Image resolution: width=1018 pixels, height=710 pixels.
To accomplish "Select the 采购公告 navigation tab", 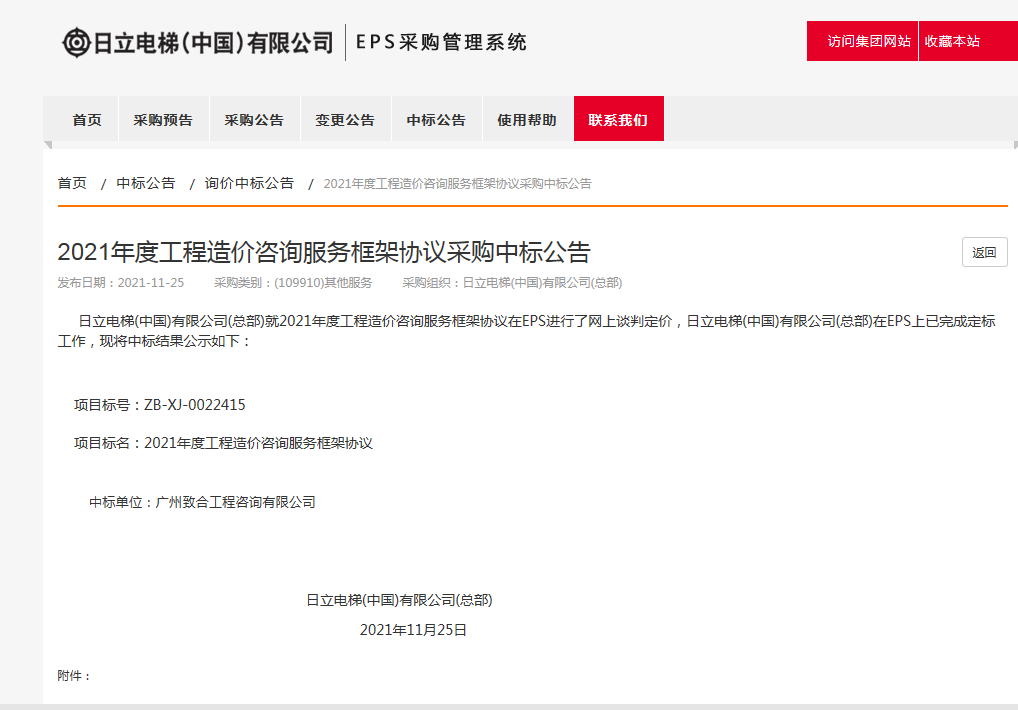I will (254, 120).
